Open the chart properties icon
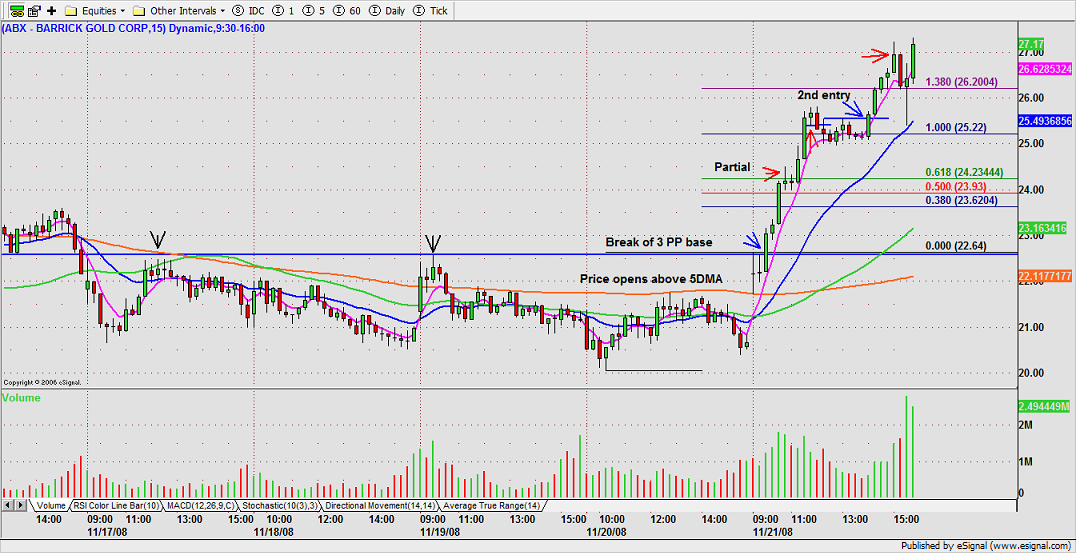This screenshot has width=1076, height=553. [x=34, y=11]
